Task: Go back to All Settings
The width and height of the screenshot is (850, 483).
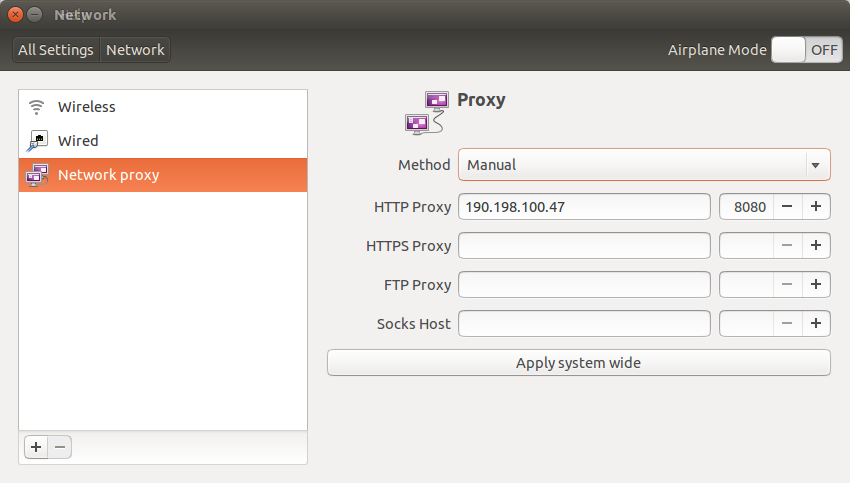Action: 56,50
